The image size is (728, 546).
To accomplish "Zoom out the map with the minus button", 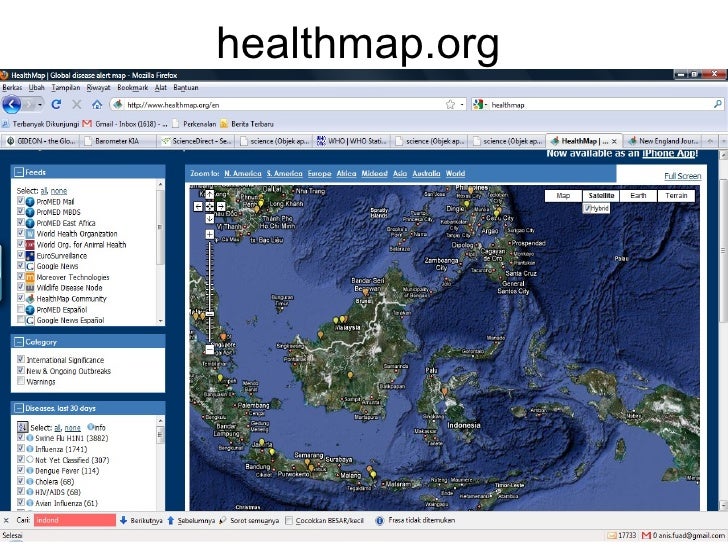I will click(209, 349).
